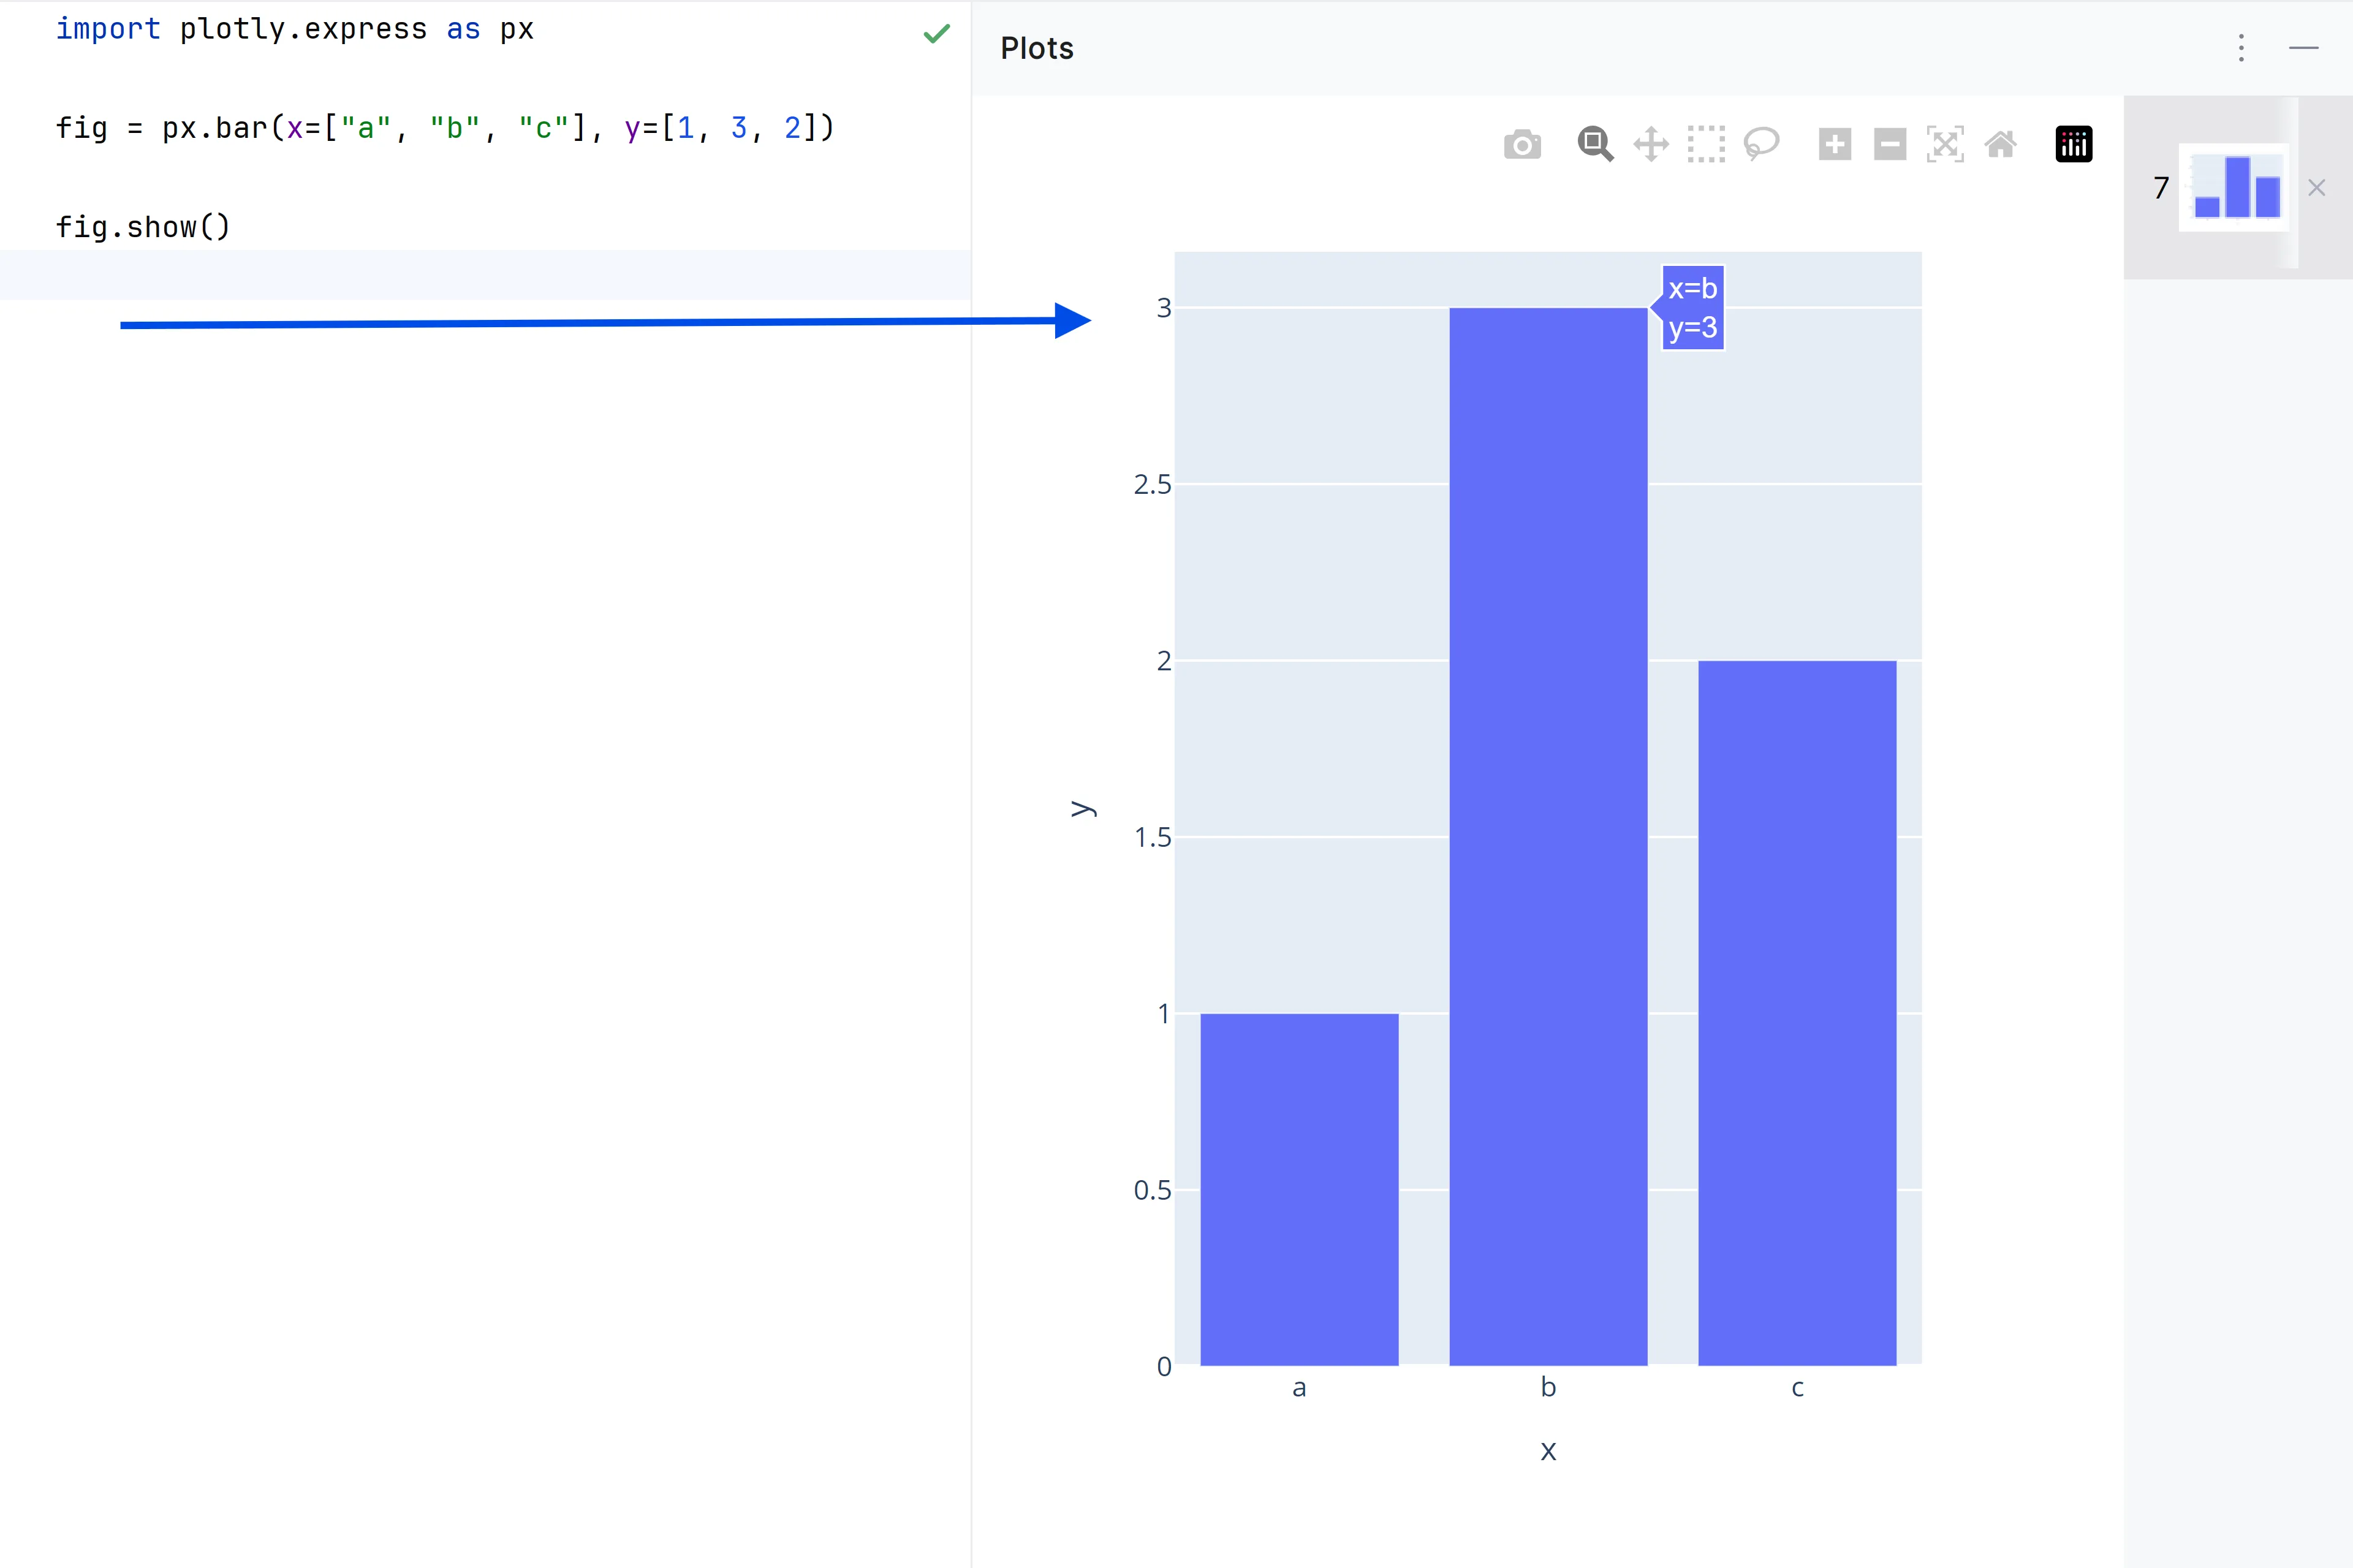Viewport: 2353px width, 1568px height.
Task: Select plot thumbnail number 7
Action: click(x=2234, y=188)
